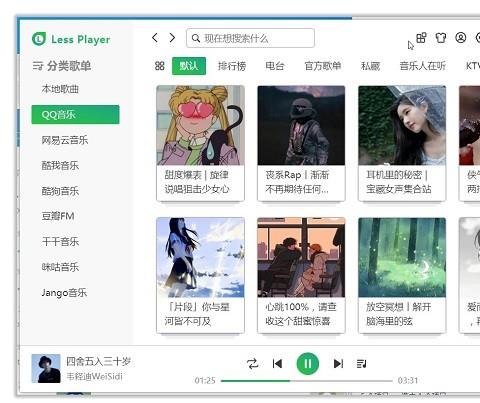The image size is (480, 403).
Task: Click the song title 四舍五入三十岁
Action: (98, 361)
